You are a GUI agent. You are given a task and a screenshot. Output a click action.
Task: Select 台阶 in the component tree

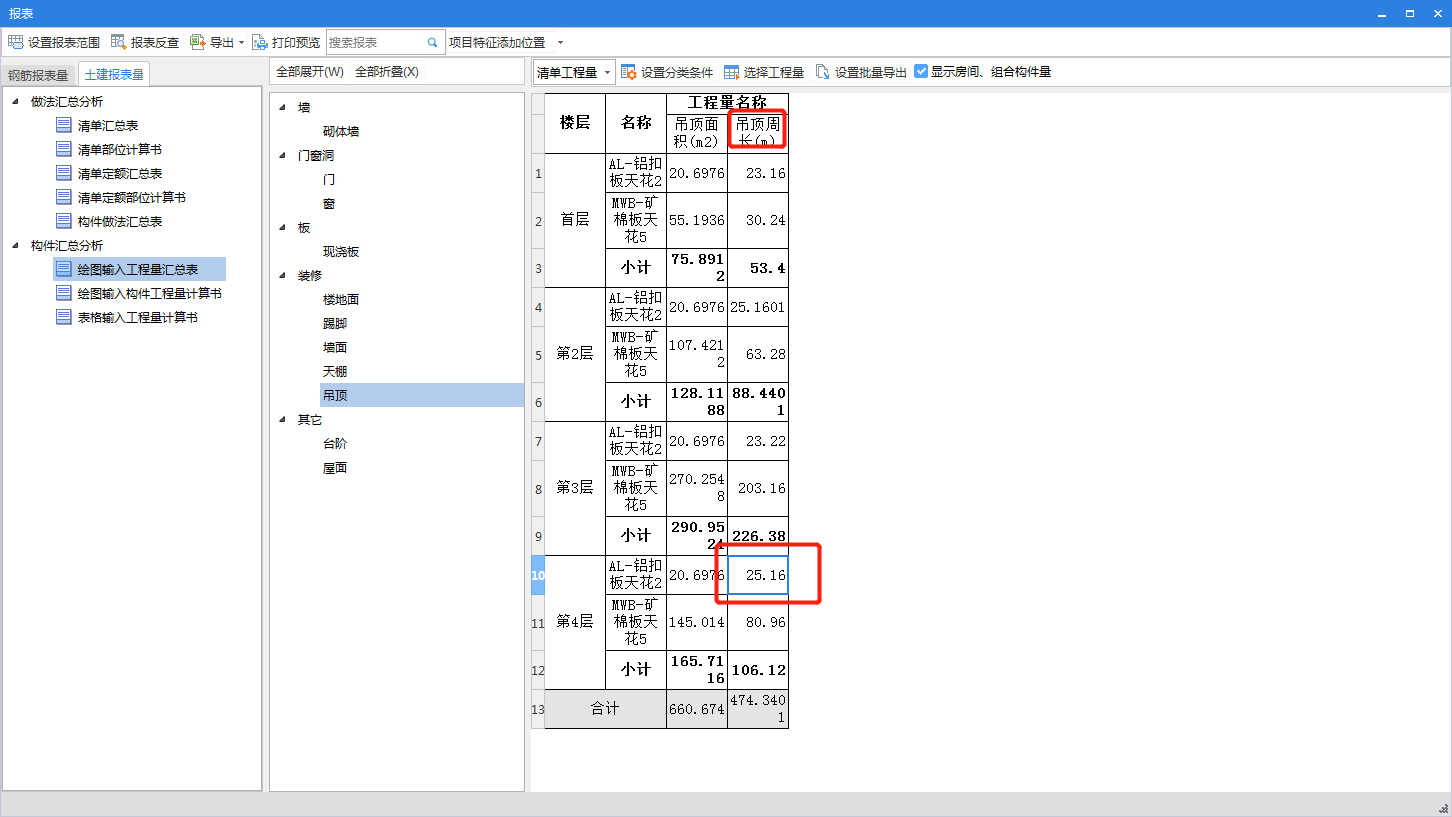[335, 443]
